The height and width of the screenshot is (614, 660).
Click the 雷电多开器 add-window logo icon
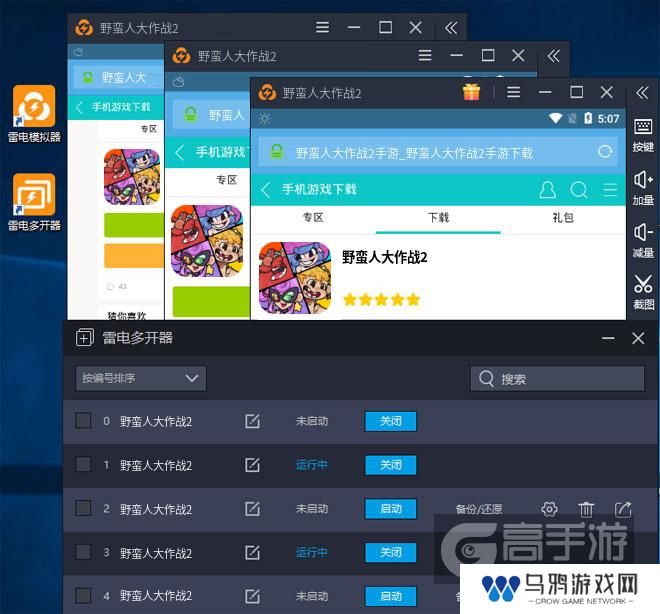85,338
